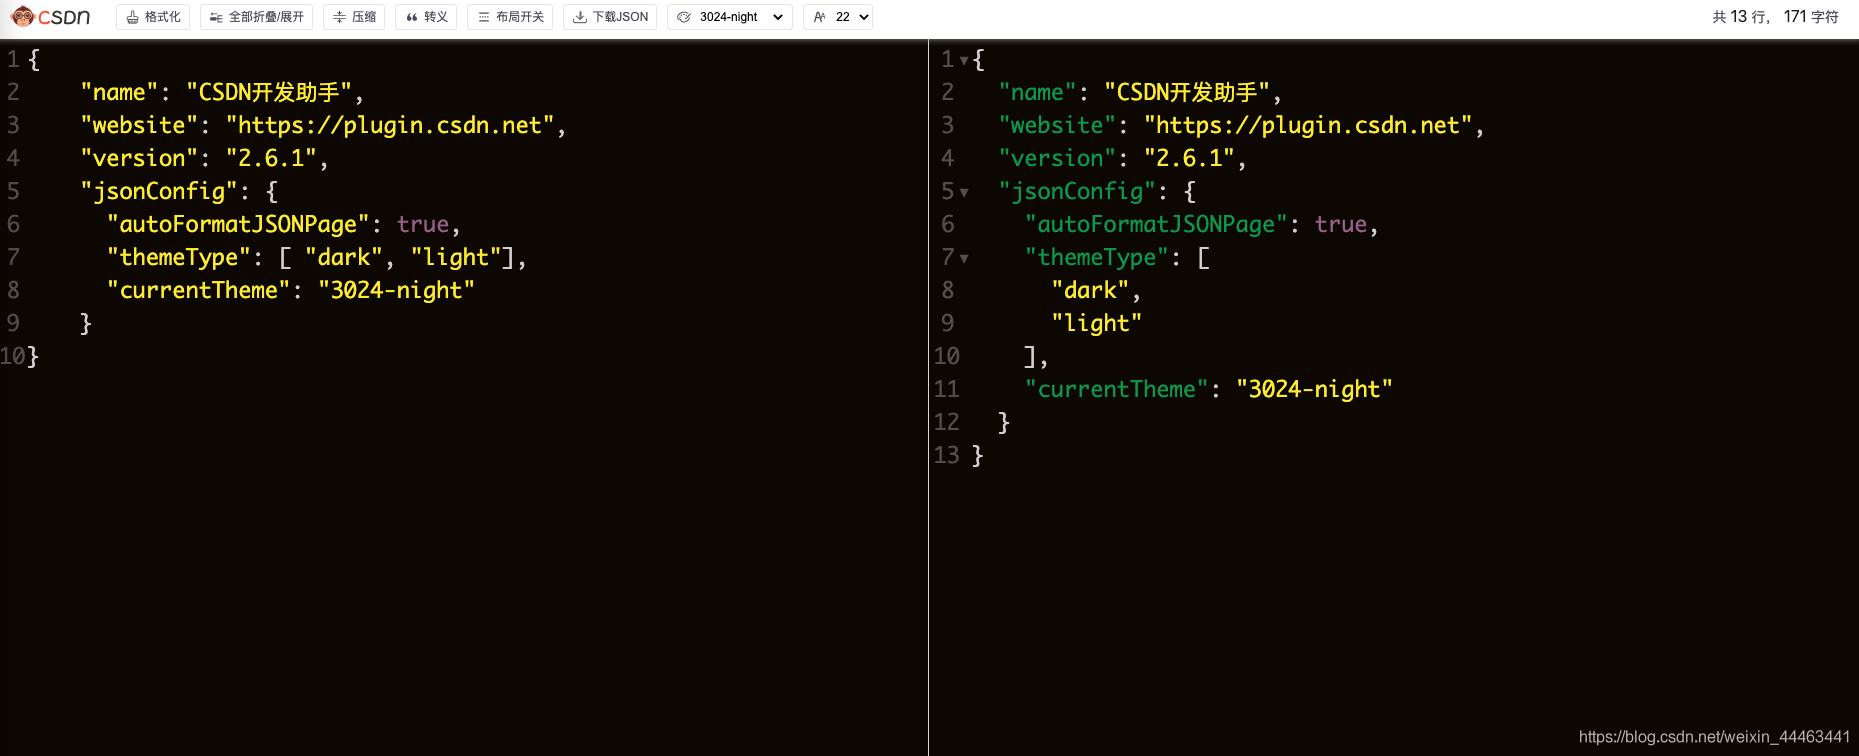Click the download icon on 下载JSON
1859x756 pixels.
coord(579,17)
